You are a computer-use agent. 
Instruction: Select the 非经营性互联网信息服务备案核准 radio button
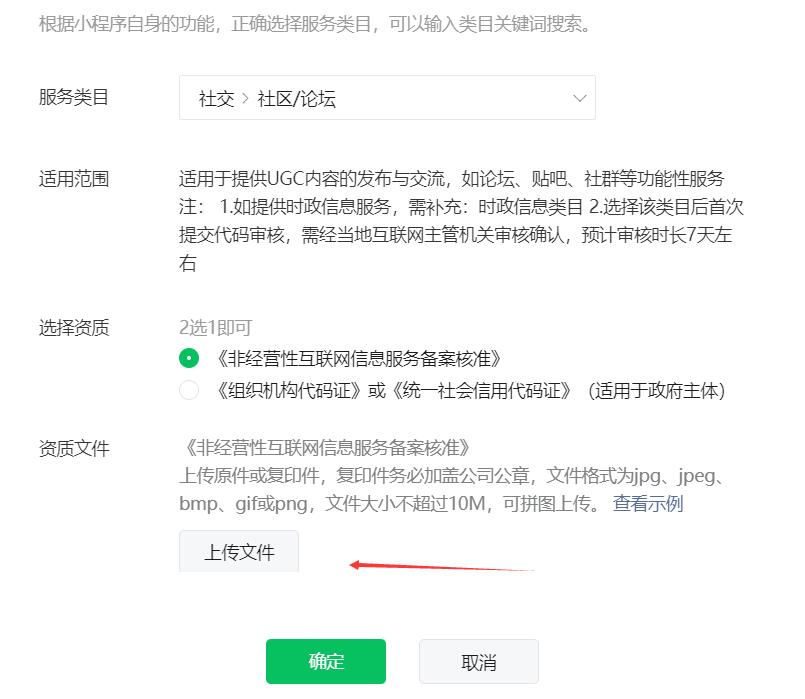click(189, 358)
